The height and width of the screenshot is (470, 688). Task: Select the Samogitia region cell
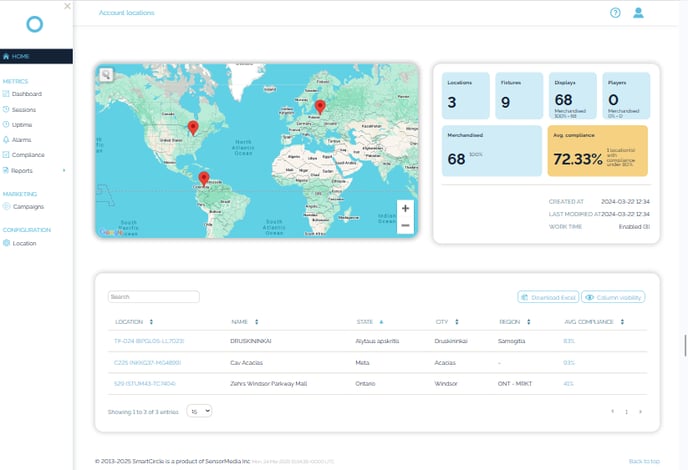pyautogui.click(x=512, y=341)
